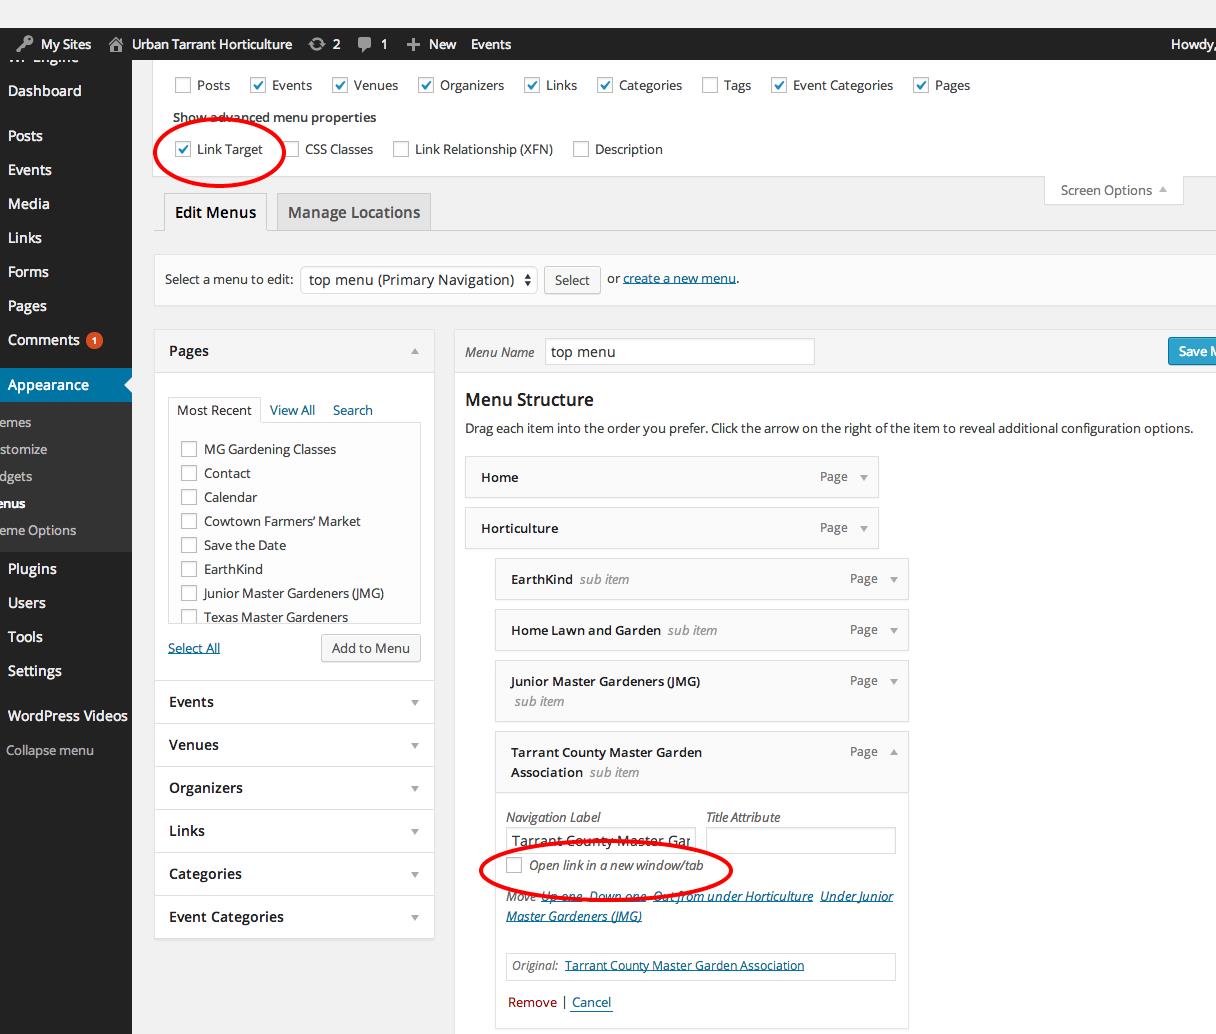1216x1034 pixels.
Task: Open the Select a menu to edit dropdown
Action: coord(419,280)
